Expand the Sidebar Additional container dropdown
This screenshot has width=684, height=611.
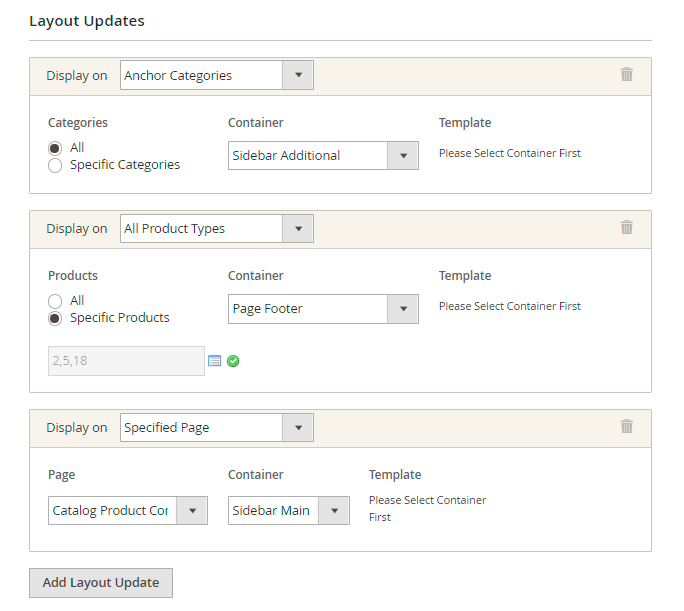point(322,156)
